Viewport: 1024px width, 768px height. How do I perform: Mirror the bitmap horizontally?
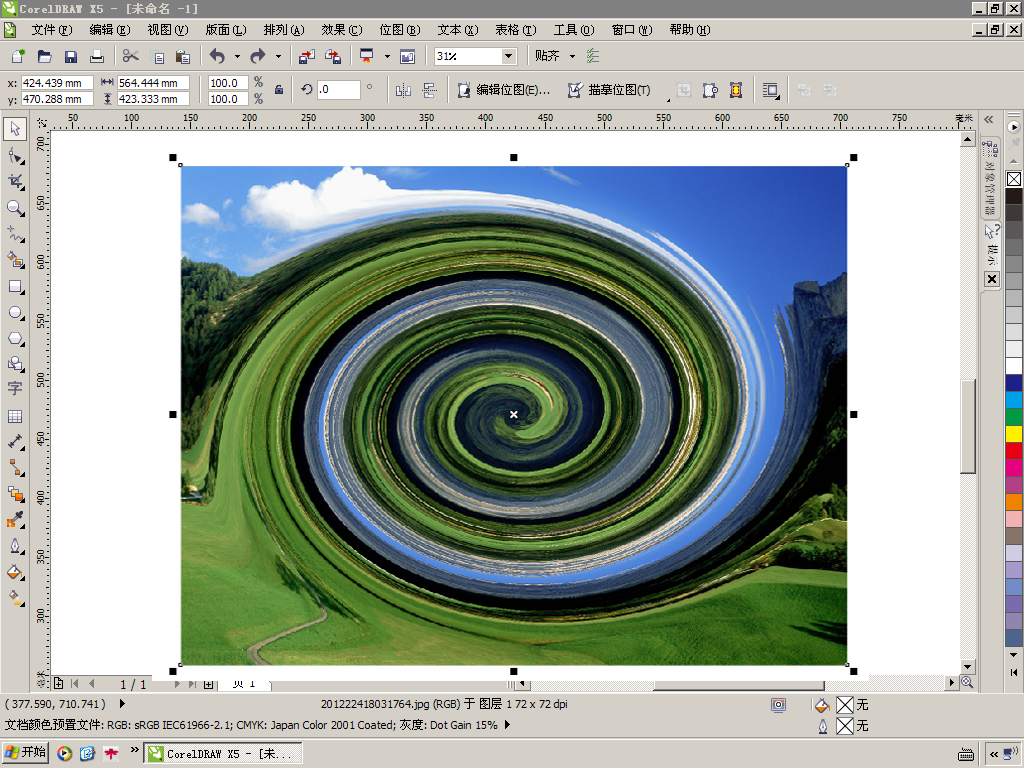pos(404,90)
